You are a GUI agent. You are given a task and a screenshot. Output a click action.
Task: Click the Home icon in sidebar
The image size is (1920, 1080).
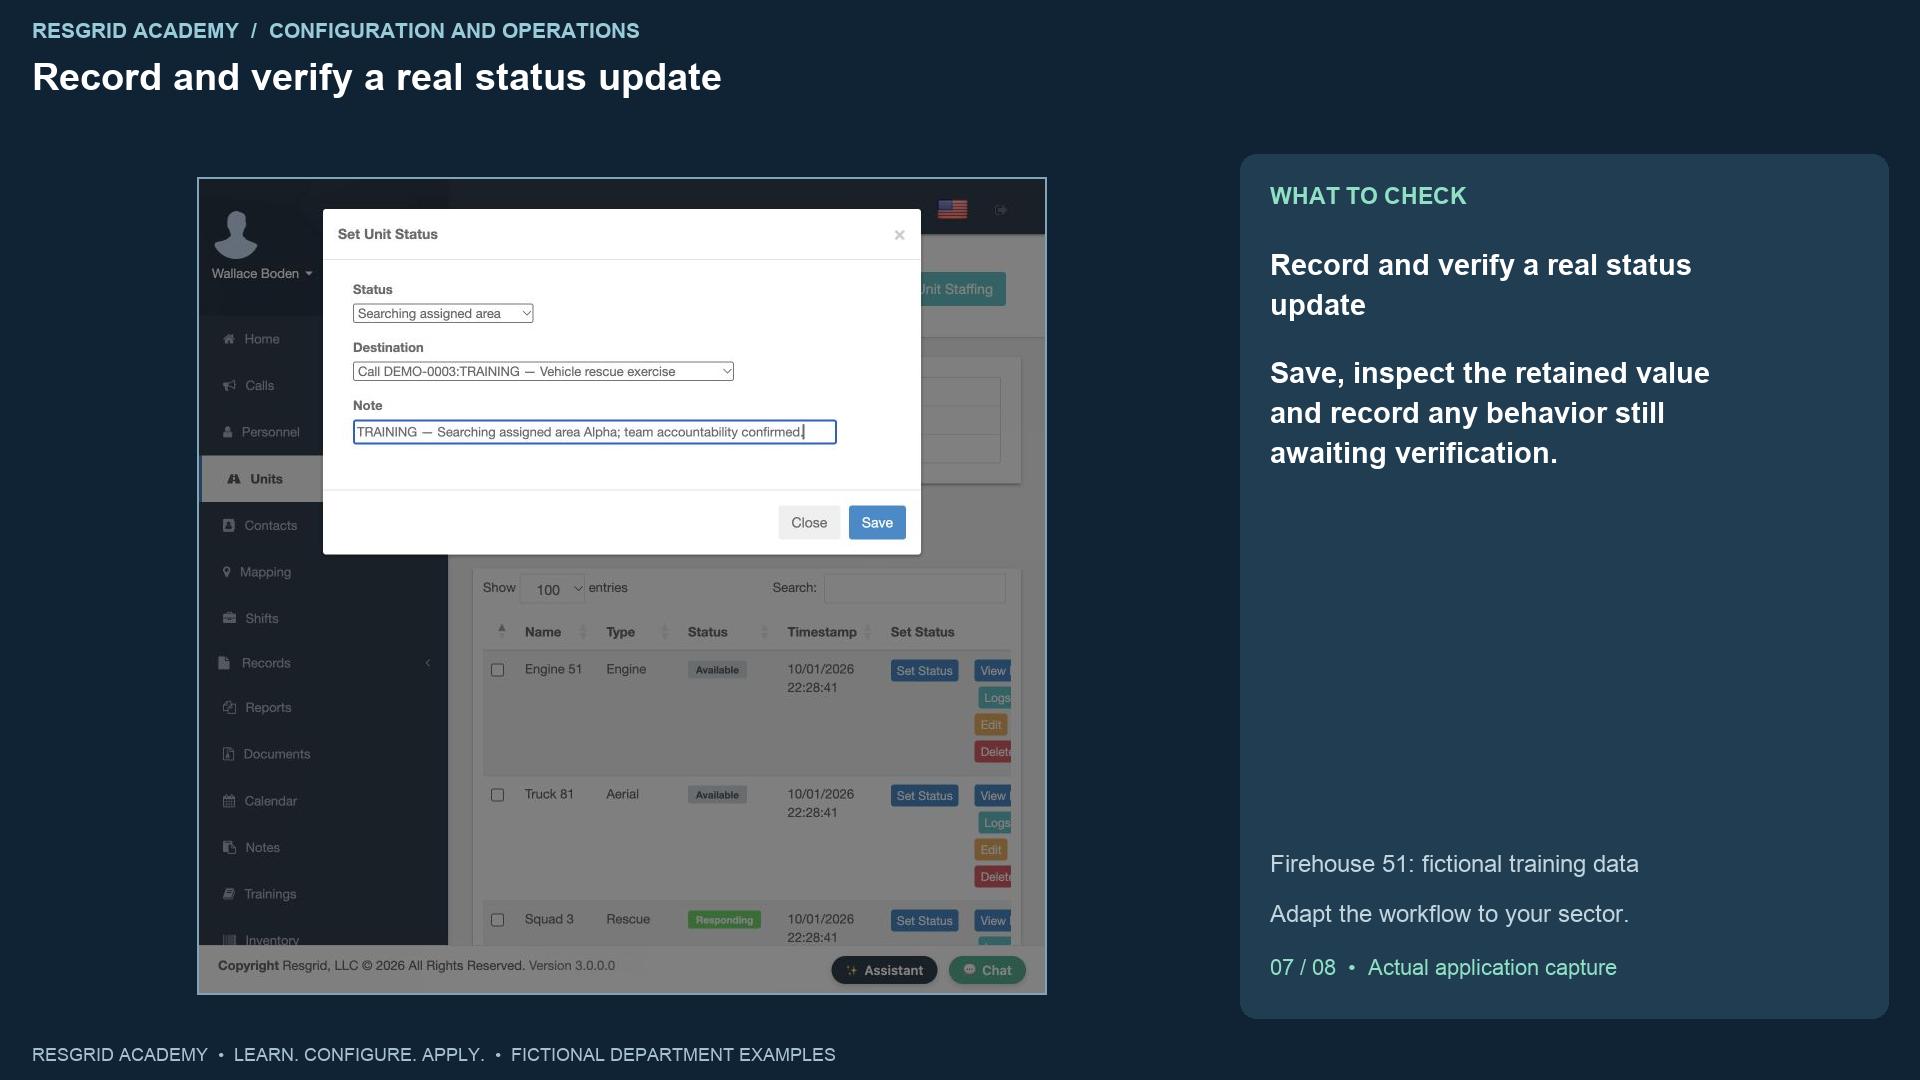click(229, 339)
